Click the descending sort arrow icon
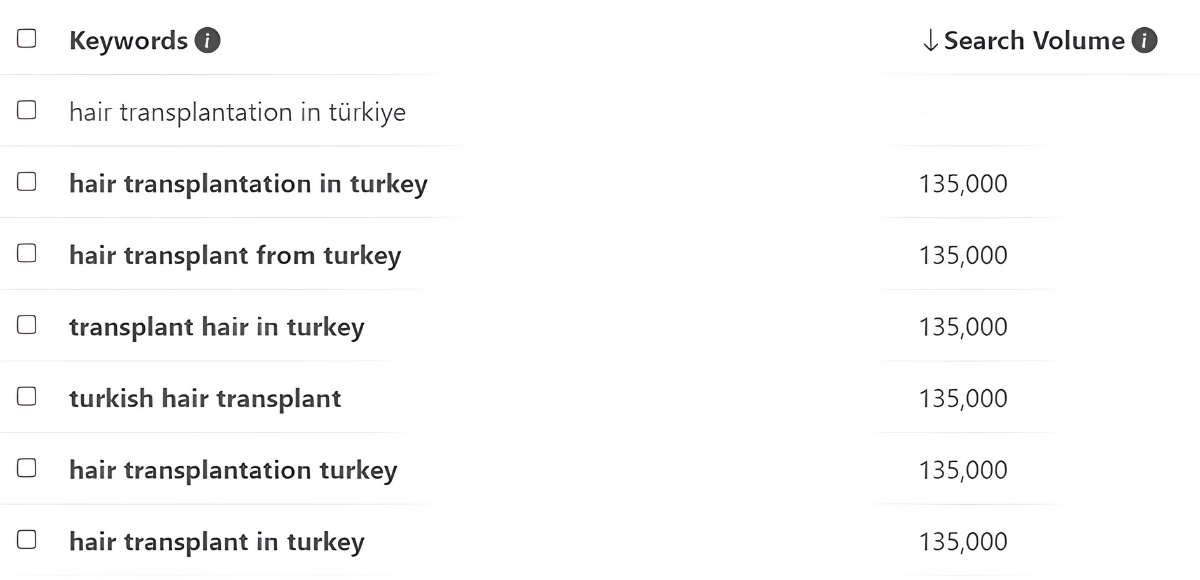The height and width of the screenshot is (580, 1200). (x=930, y=41)
